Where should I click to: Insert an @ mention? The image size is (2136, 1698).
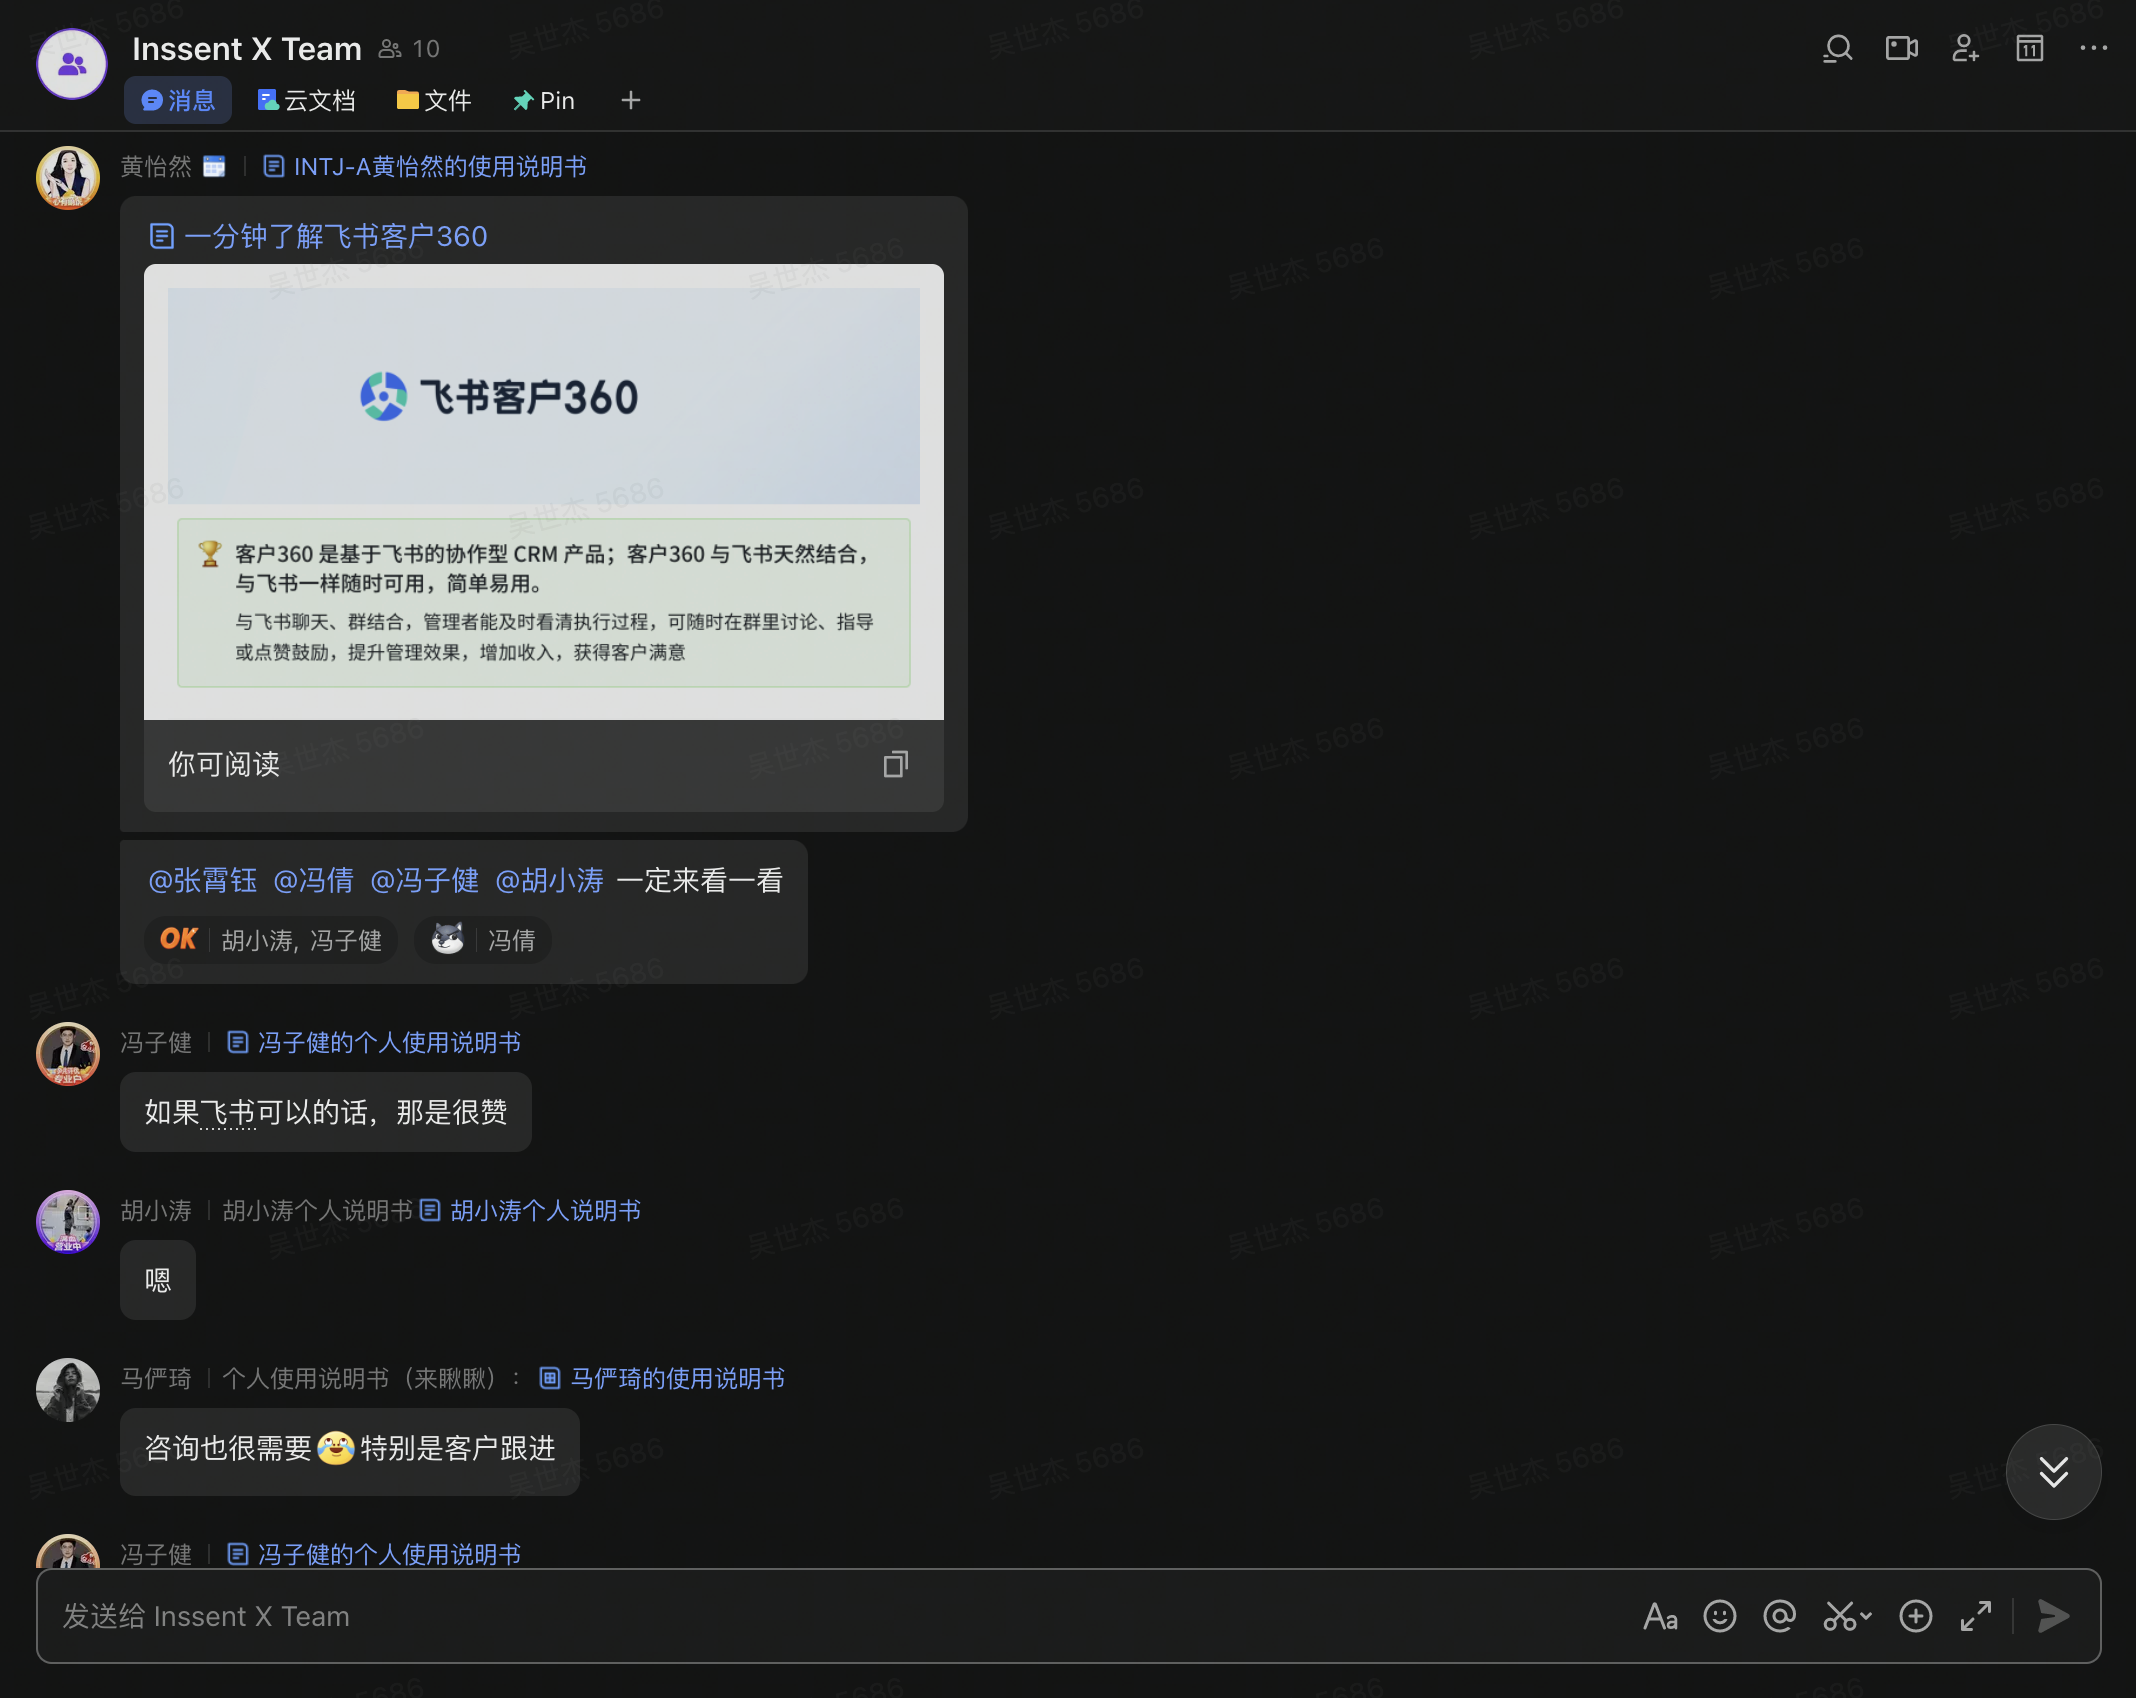pyautogui.click(x=1780, y=1616)
